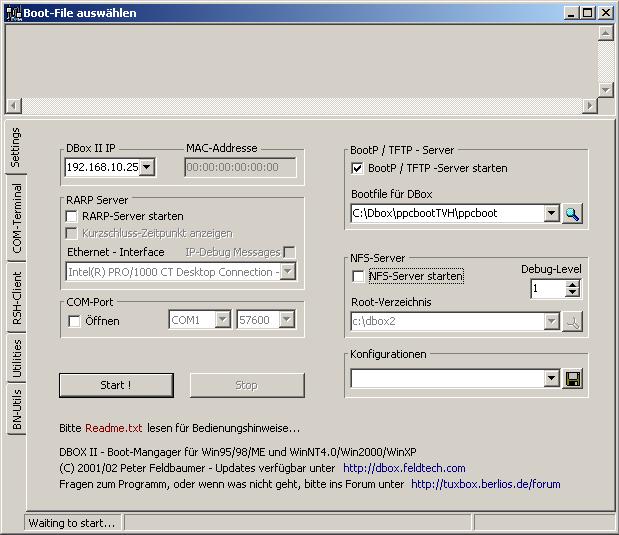619x535 pixels.
Task: Click the DBox II IP address field
Action: (x=103, y=167)
